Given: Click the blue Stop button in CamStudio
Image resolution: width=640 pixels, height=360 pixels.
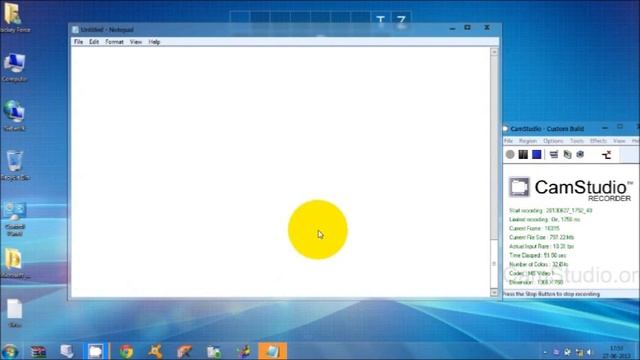Looking at the screenshot, I should coord(537,155).
